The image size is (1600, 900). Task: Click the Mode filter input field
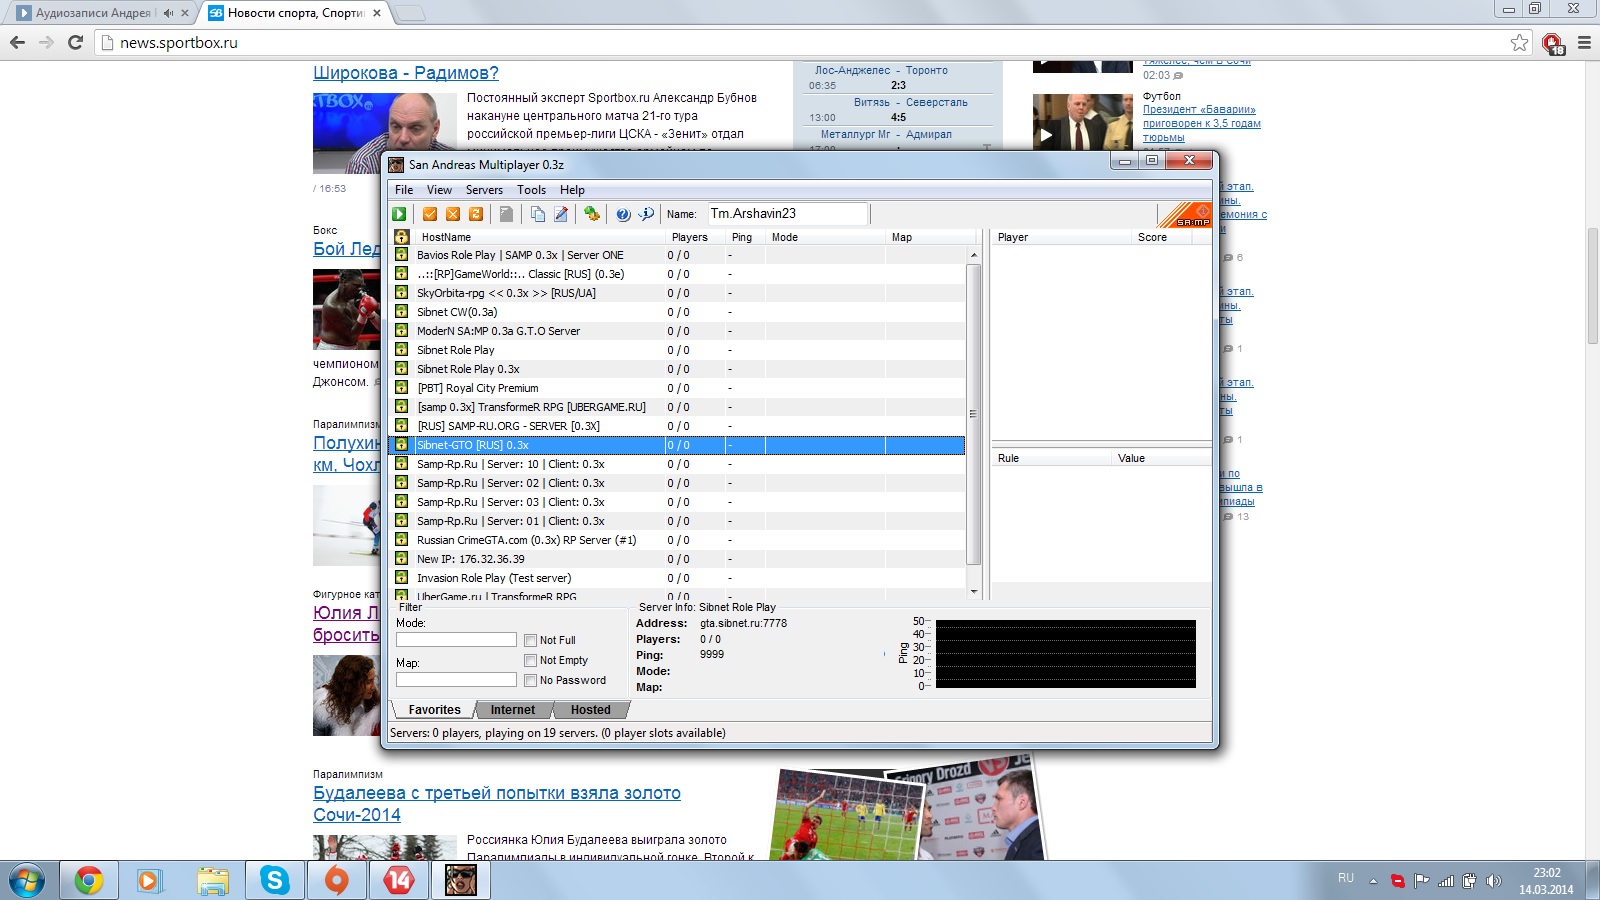pos(456,640)
